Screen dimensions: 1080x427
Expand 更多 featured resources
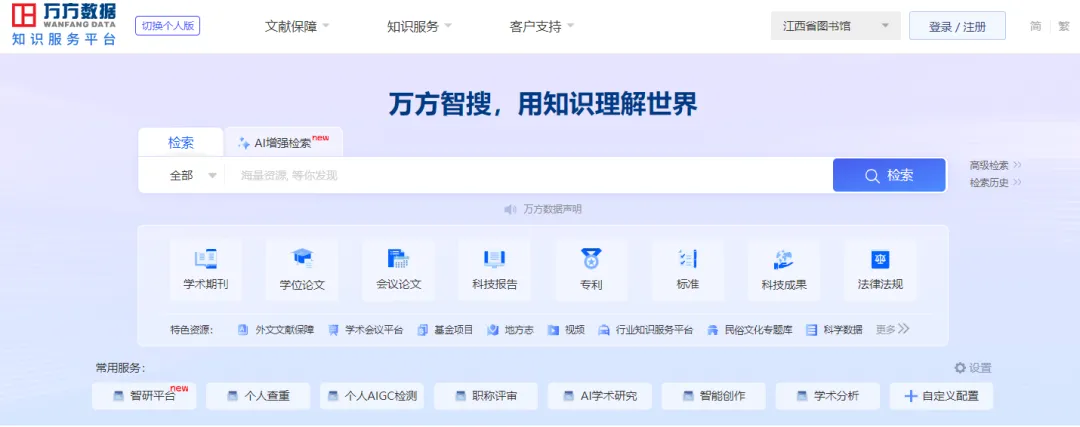click(893, 329)
